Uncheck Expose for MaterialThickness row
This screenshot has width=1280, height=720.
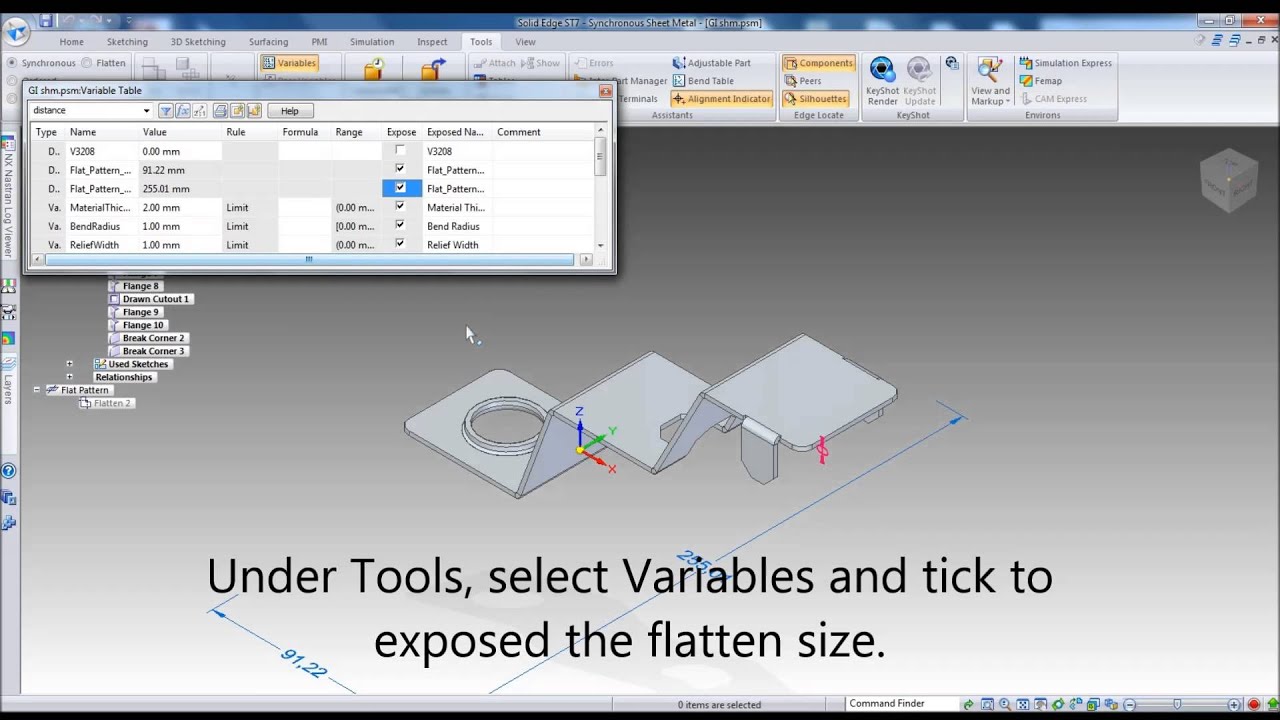point(400,207)
